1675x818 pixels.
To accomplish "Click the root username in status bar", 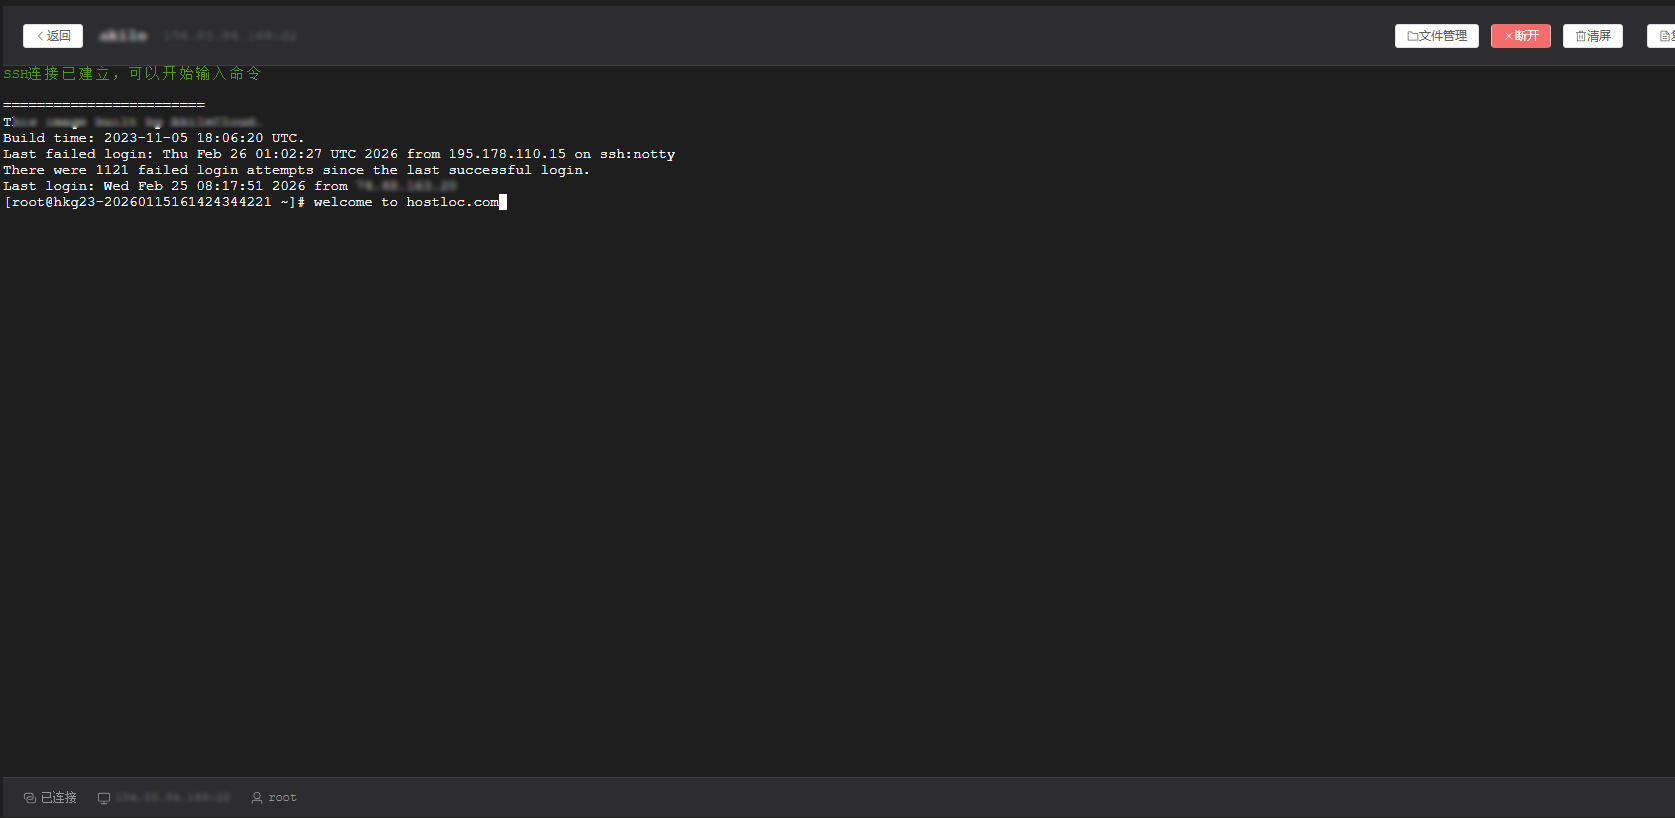I will coord(282,798).
